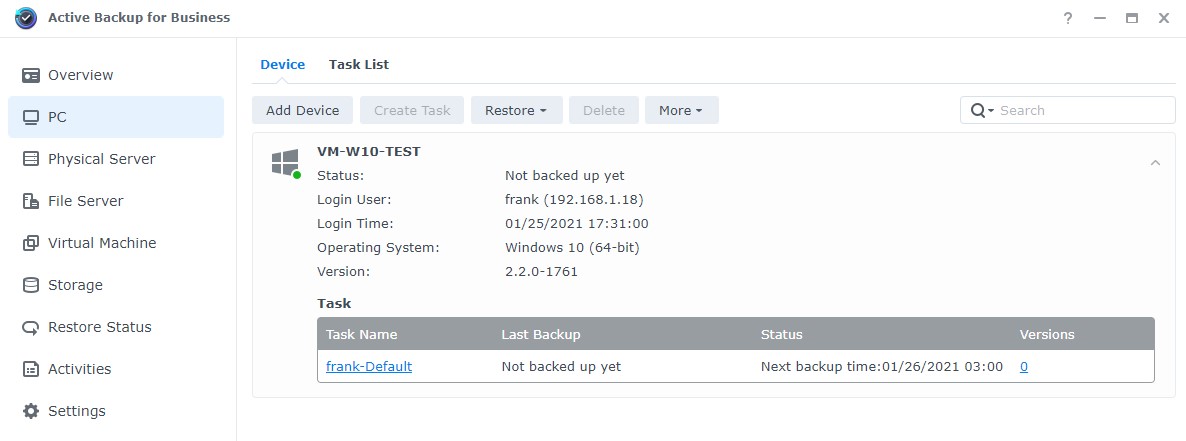This screenshot has height=441, width=1186.
Task: Maximize the Active Backup window
Action: pyautogui.click(x=1132, y=18)
